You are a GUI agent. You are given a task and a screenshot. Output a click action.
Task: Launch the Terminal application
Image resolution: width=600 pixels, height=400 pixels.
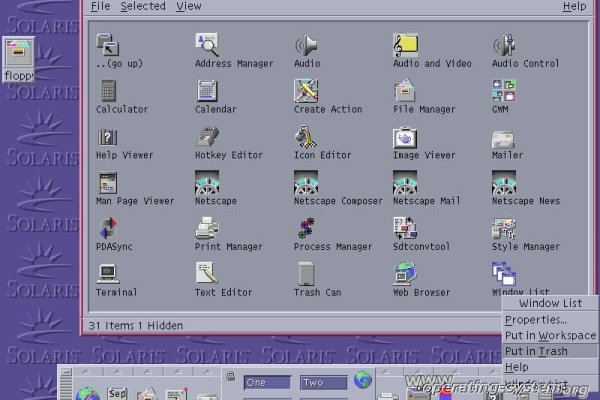pos(107,273)
